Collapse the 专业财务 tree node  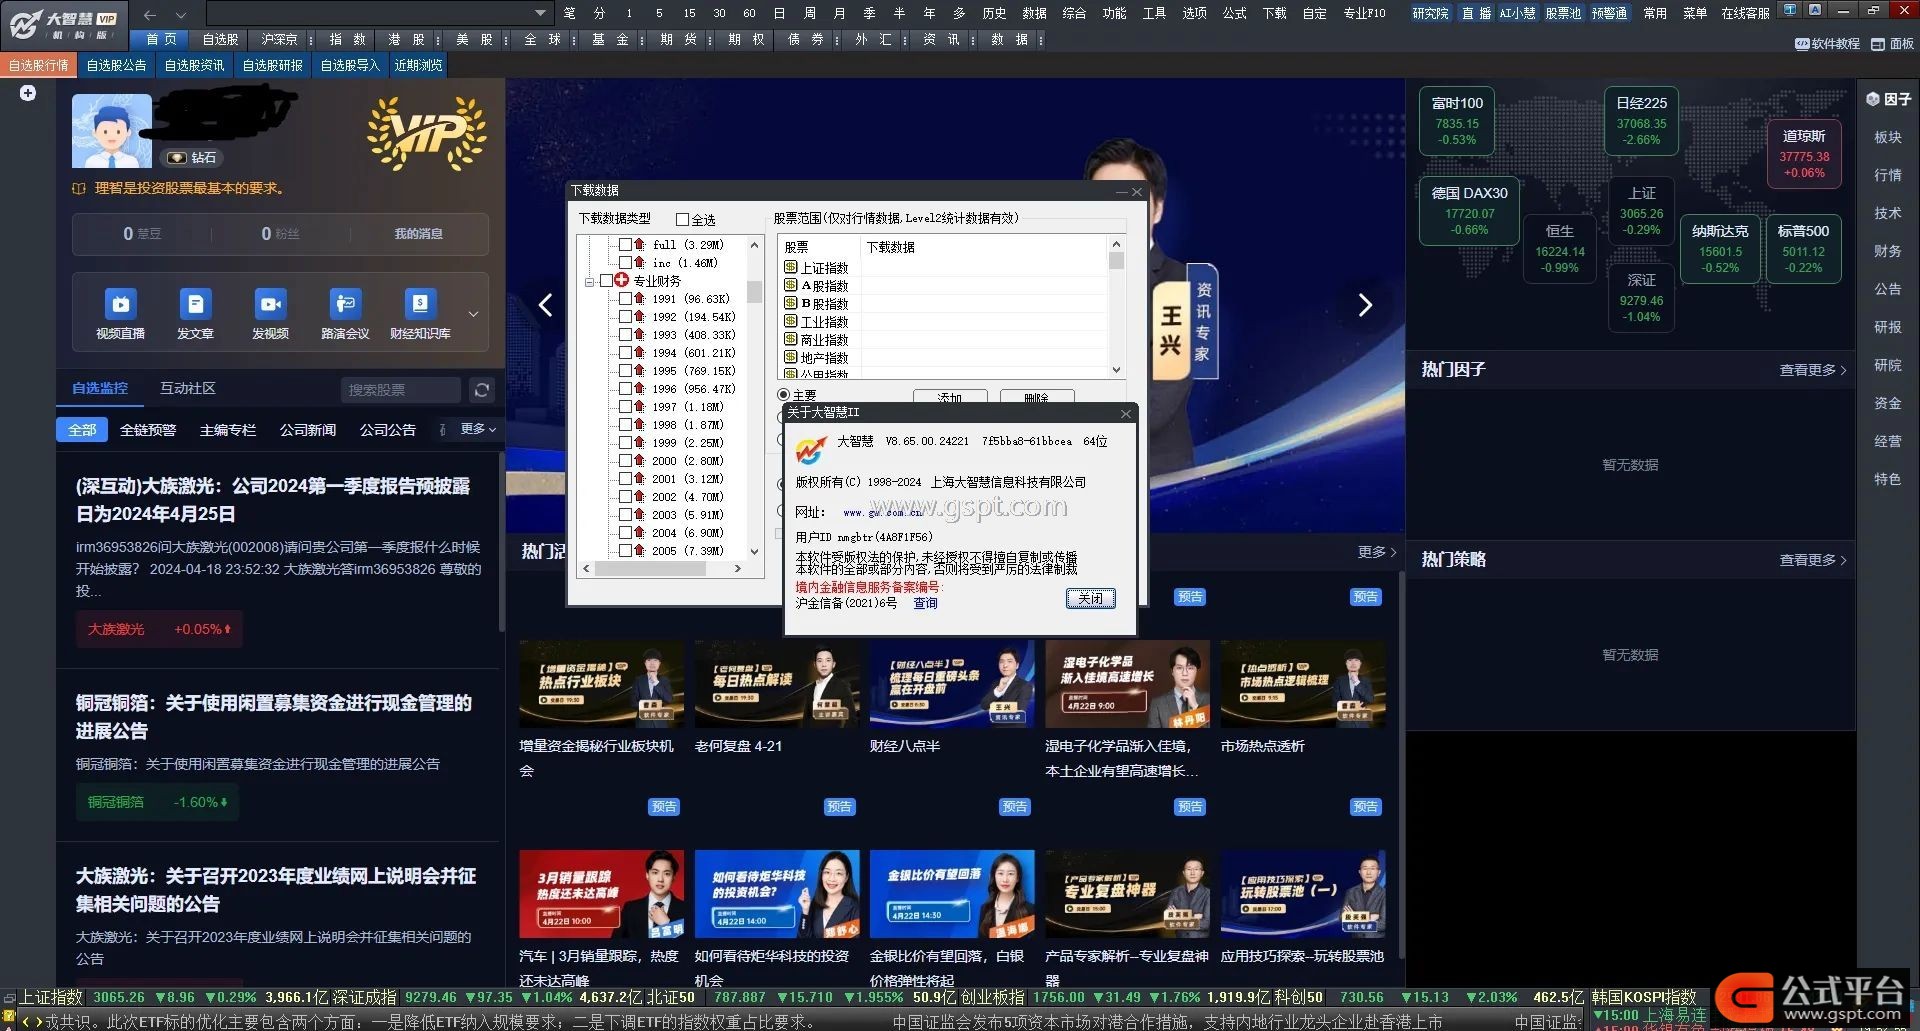[590, 282]
